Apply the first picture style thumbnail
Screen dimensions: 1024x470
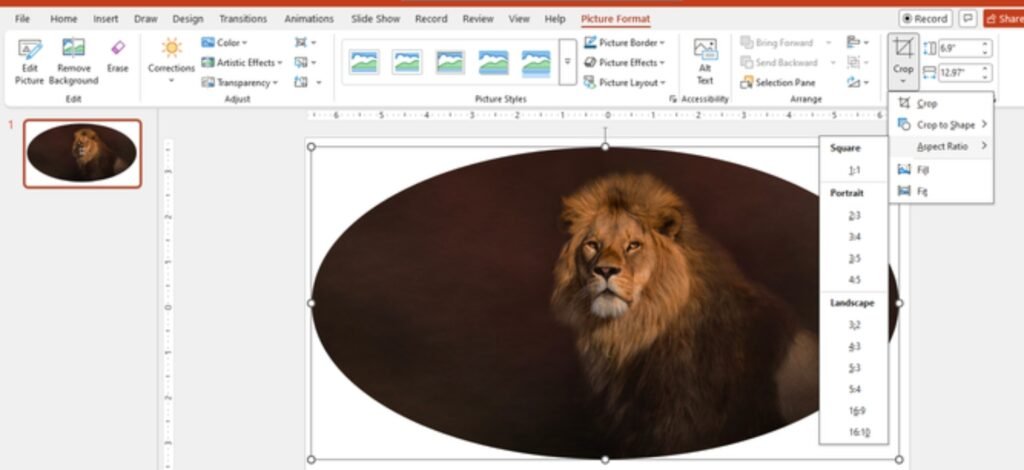pyautogui.click(x=364, y=62)
